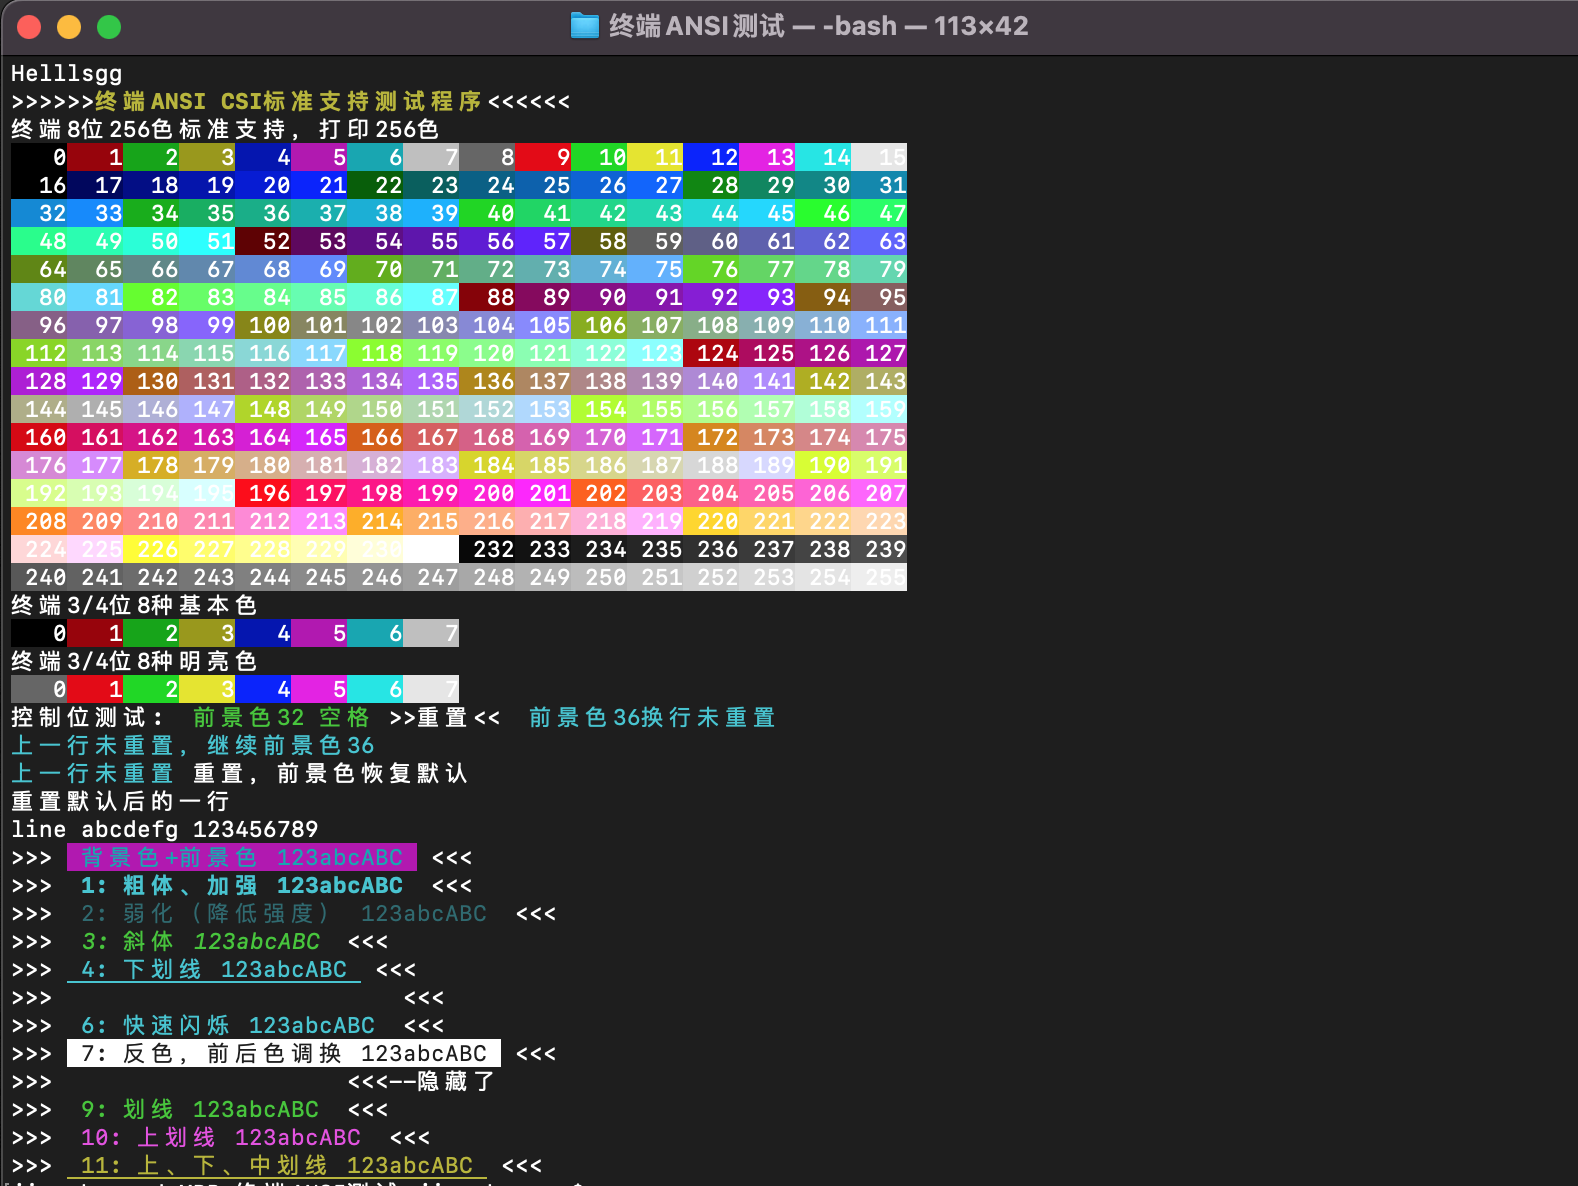The width and height of the screenshot is (1578, 1186).
Task: Click the red color cell numbered 9 in the 256-color grid
Action: click(543, 157)
